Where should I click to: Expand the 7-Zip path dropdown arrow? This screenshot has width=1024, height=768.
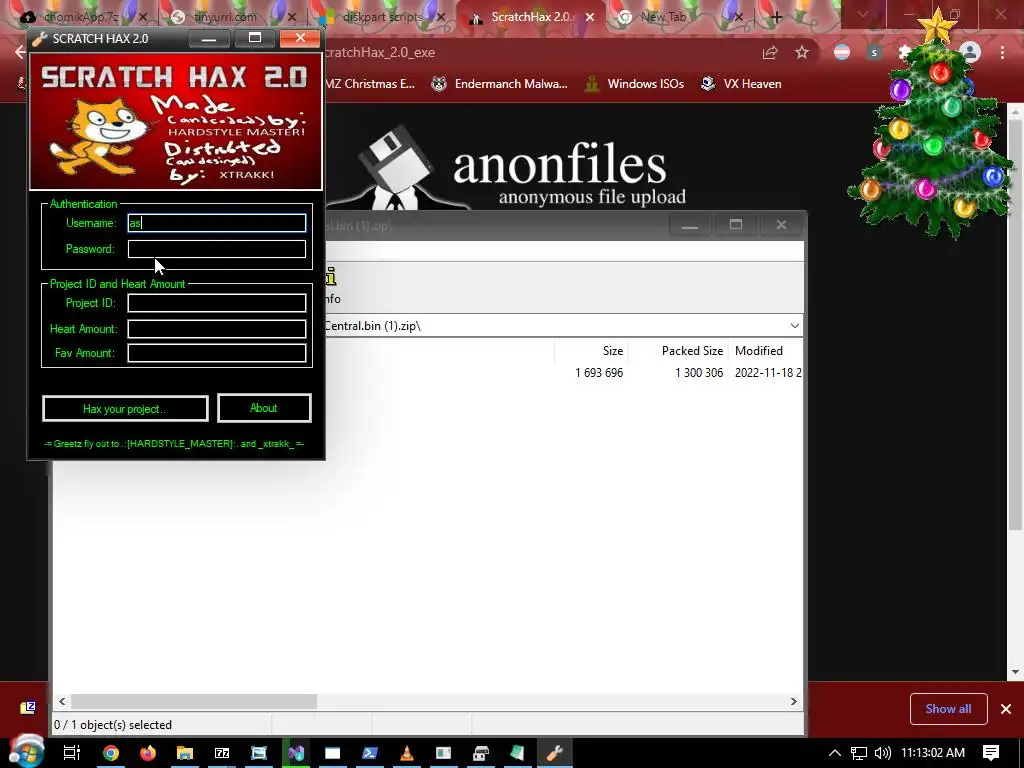pos(794,326)
